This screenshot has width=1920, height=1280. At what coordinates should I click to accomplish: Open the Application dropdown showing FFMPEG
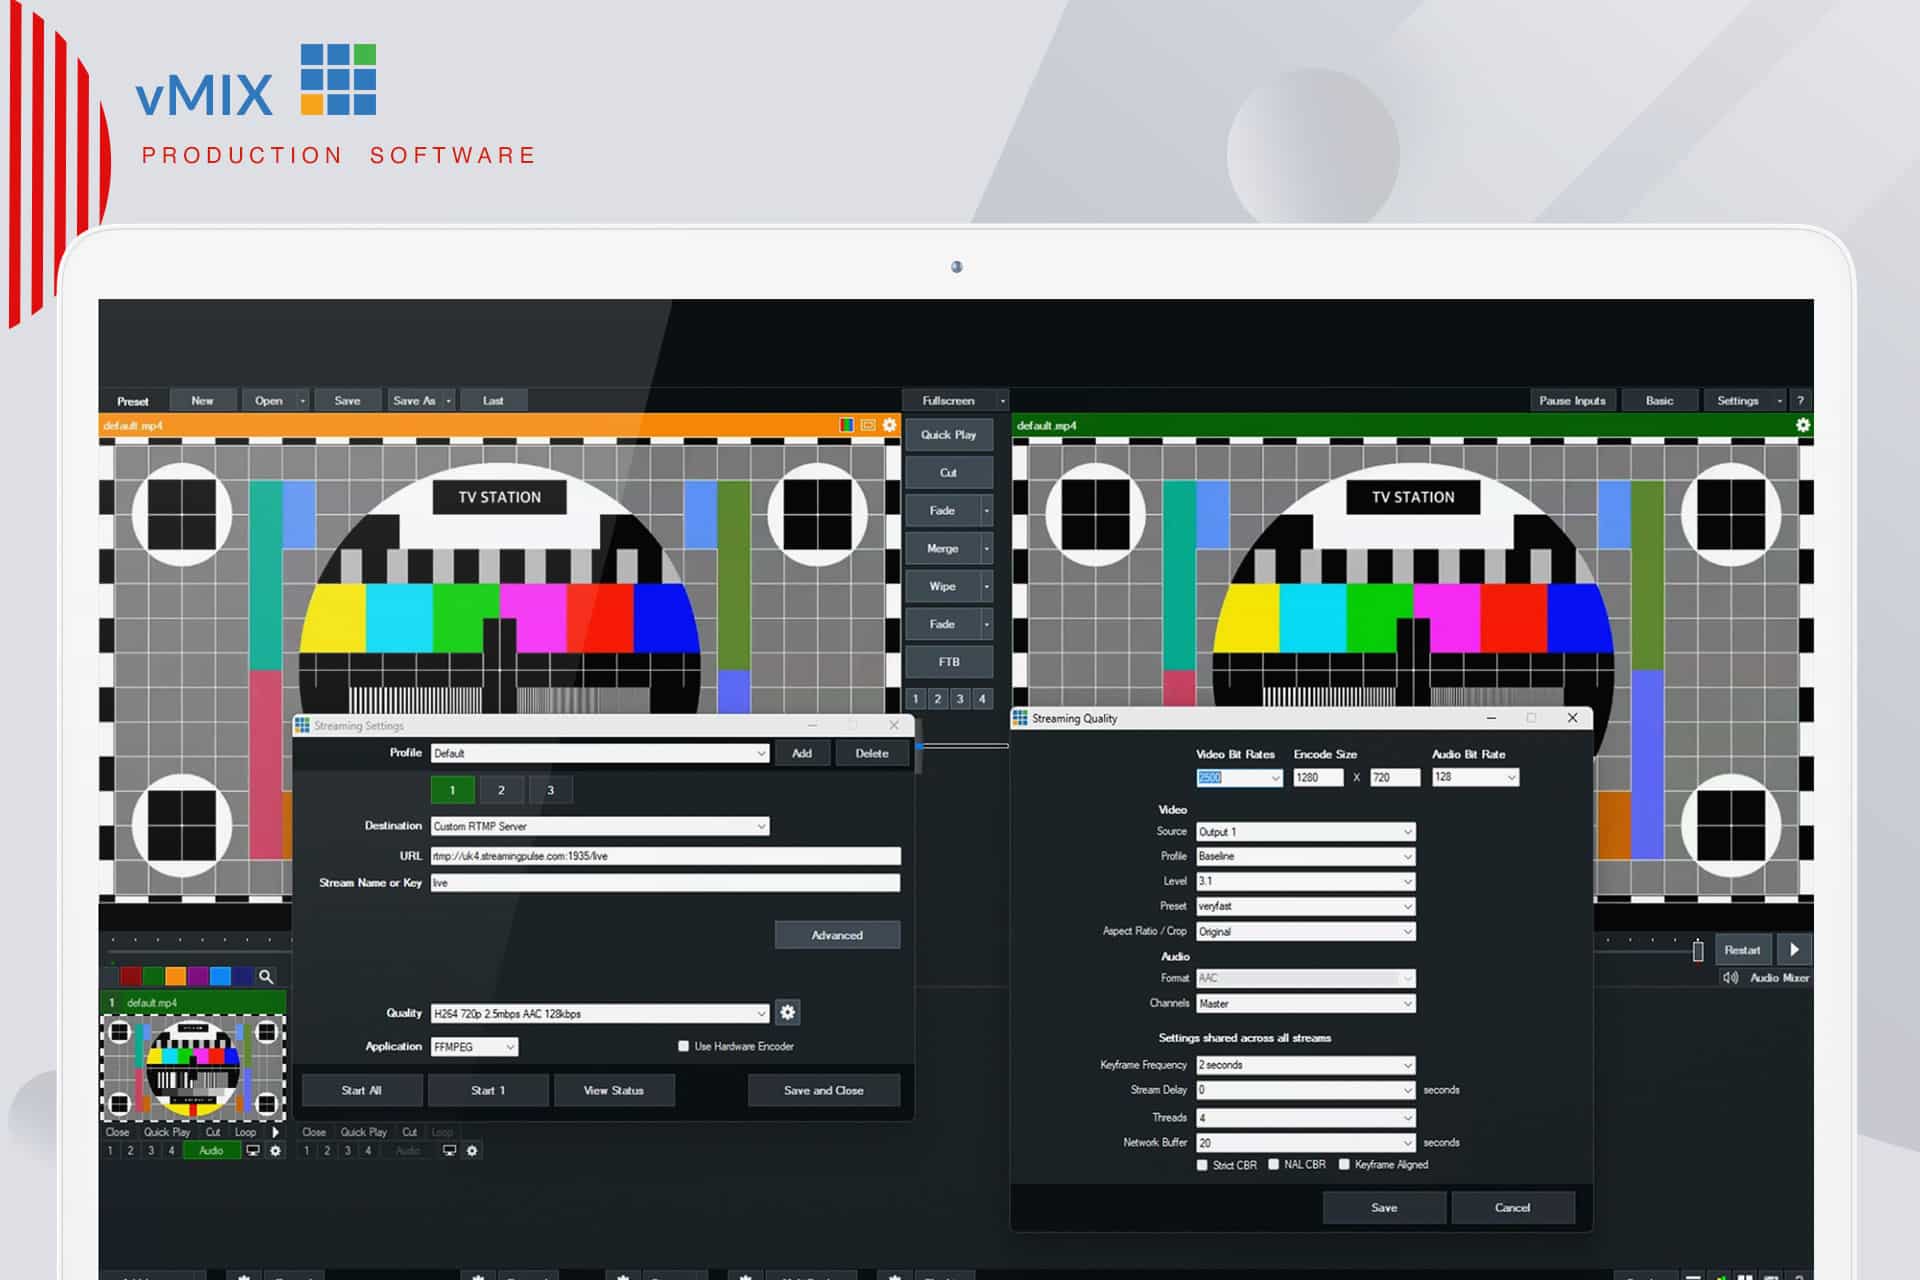[475, 1047]
